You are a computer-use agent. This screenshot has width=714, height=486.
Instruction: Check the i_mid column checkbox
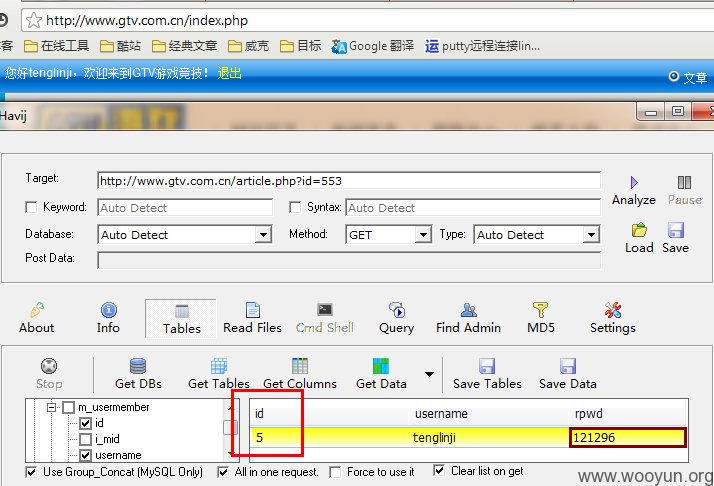click(86, 439)
